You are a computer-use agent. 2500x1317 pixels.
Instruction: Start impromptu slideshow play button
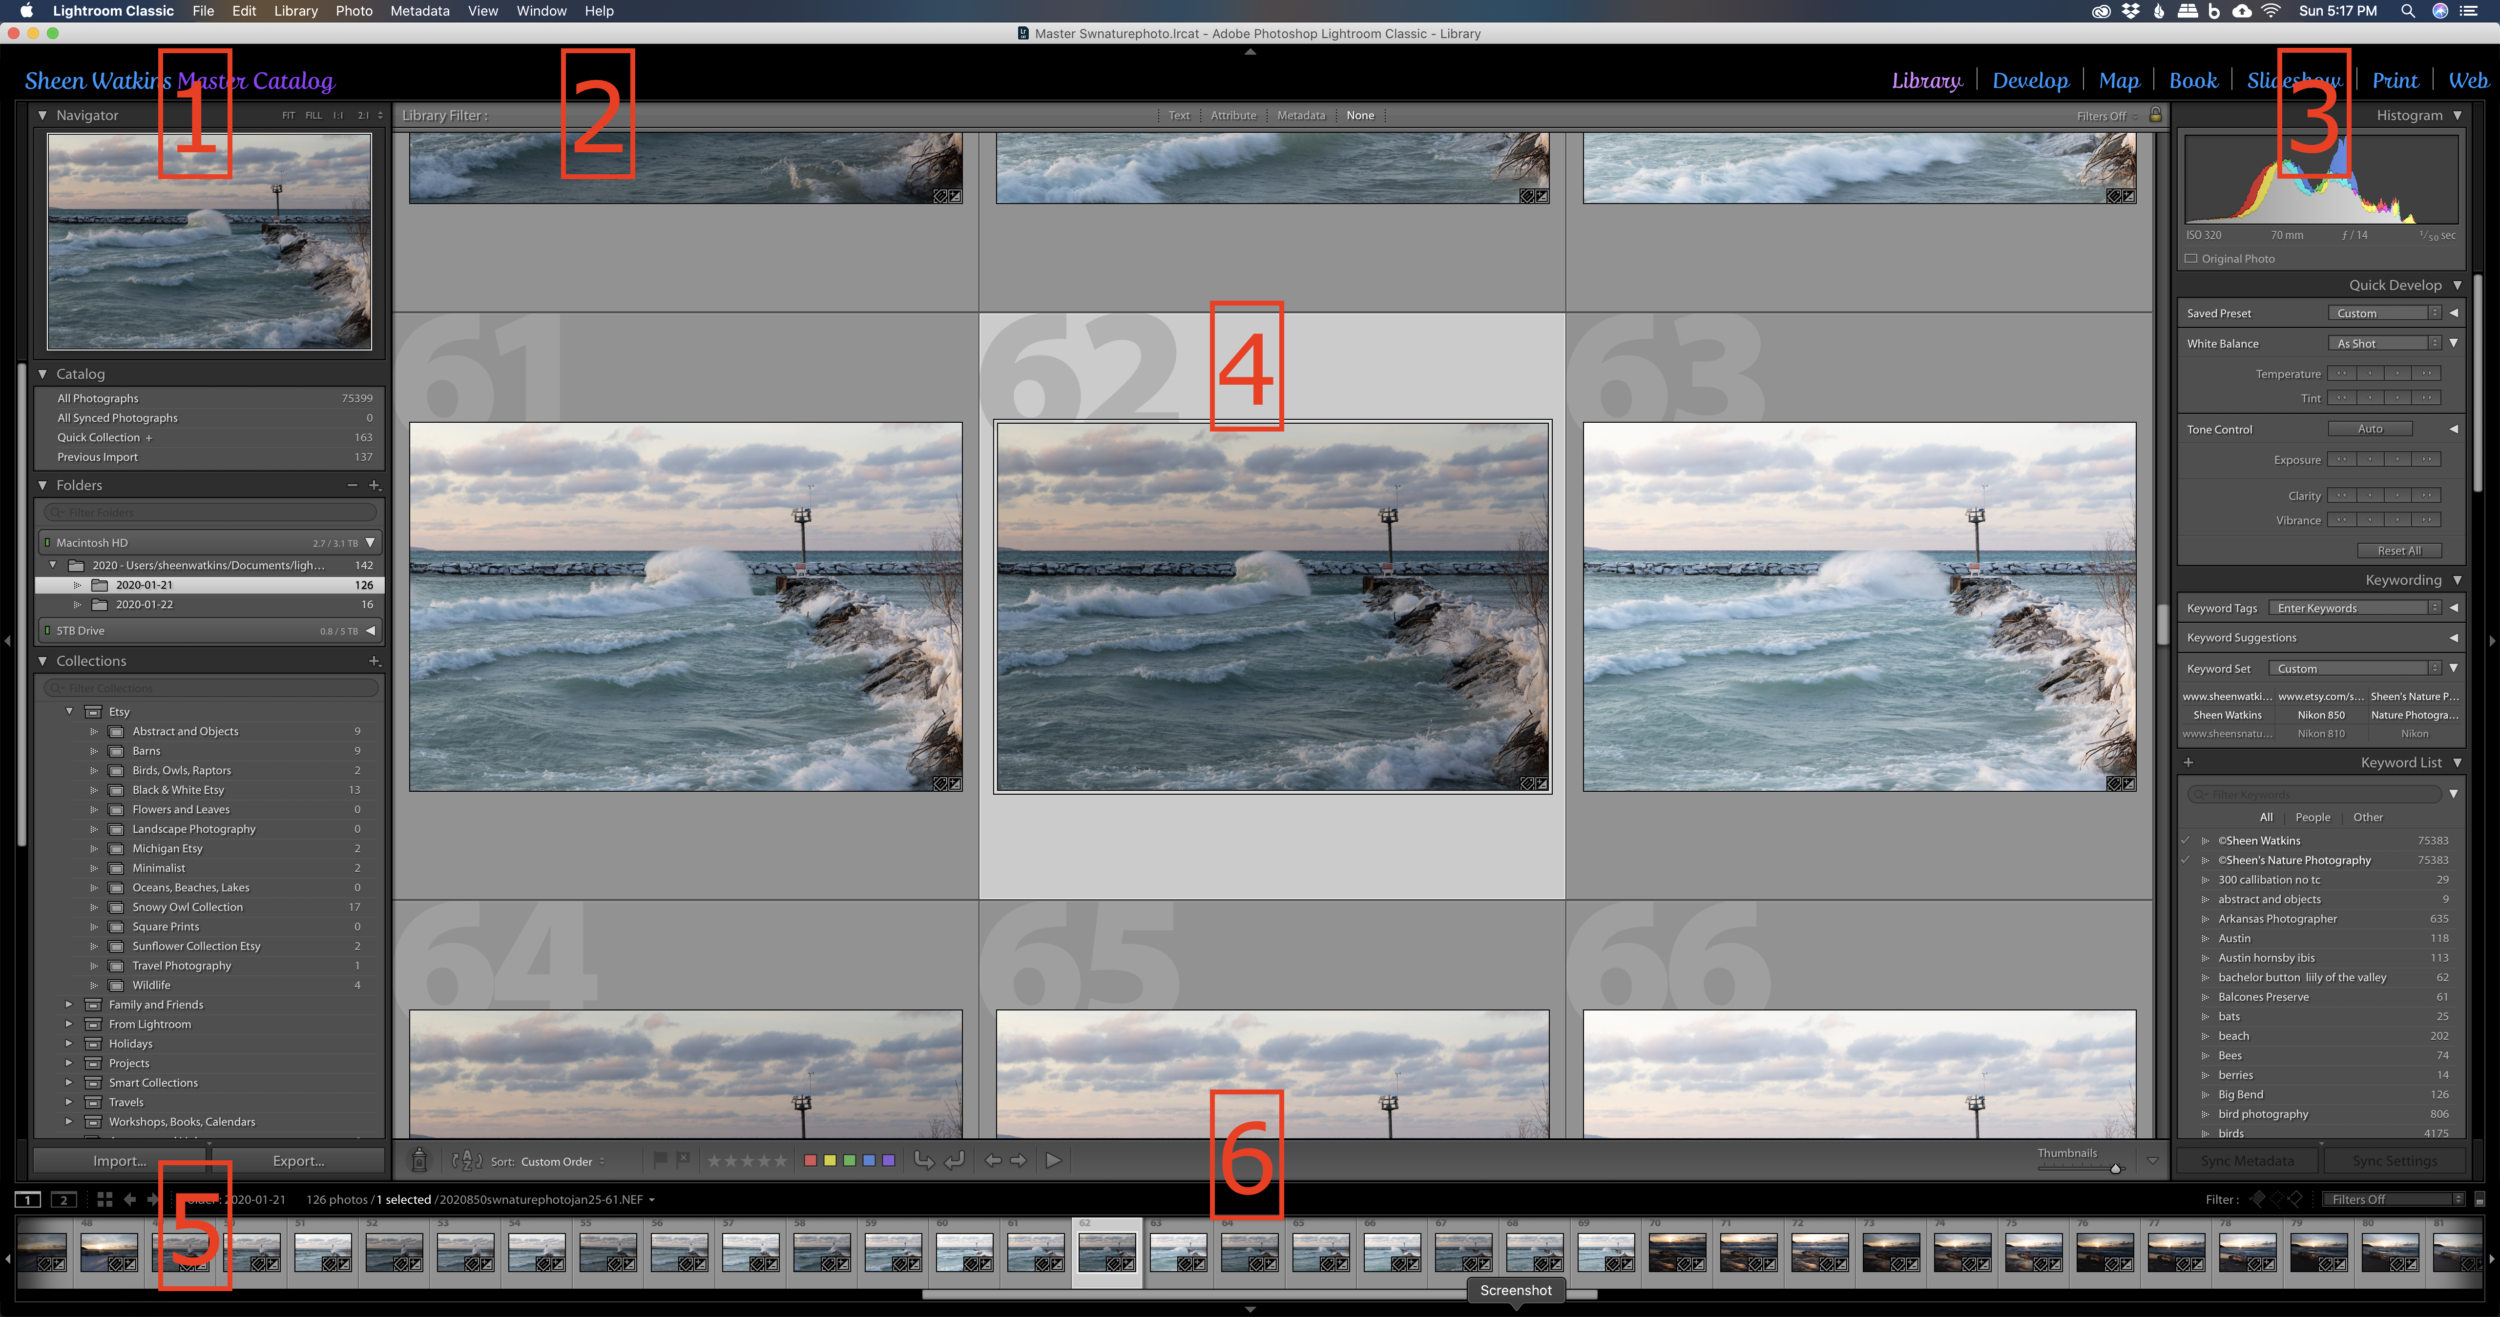click(1053, 1160)
